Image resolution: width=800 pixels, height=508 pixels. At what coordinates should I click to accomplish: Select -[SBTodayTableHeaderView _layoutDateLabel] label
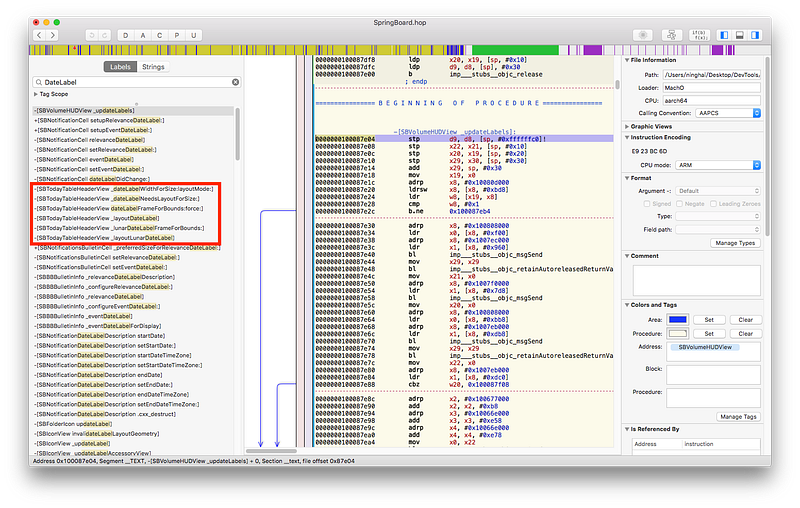tap(96, 218)
